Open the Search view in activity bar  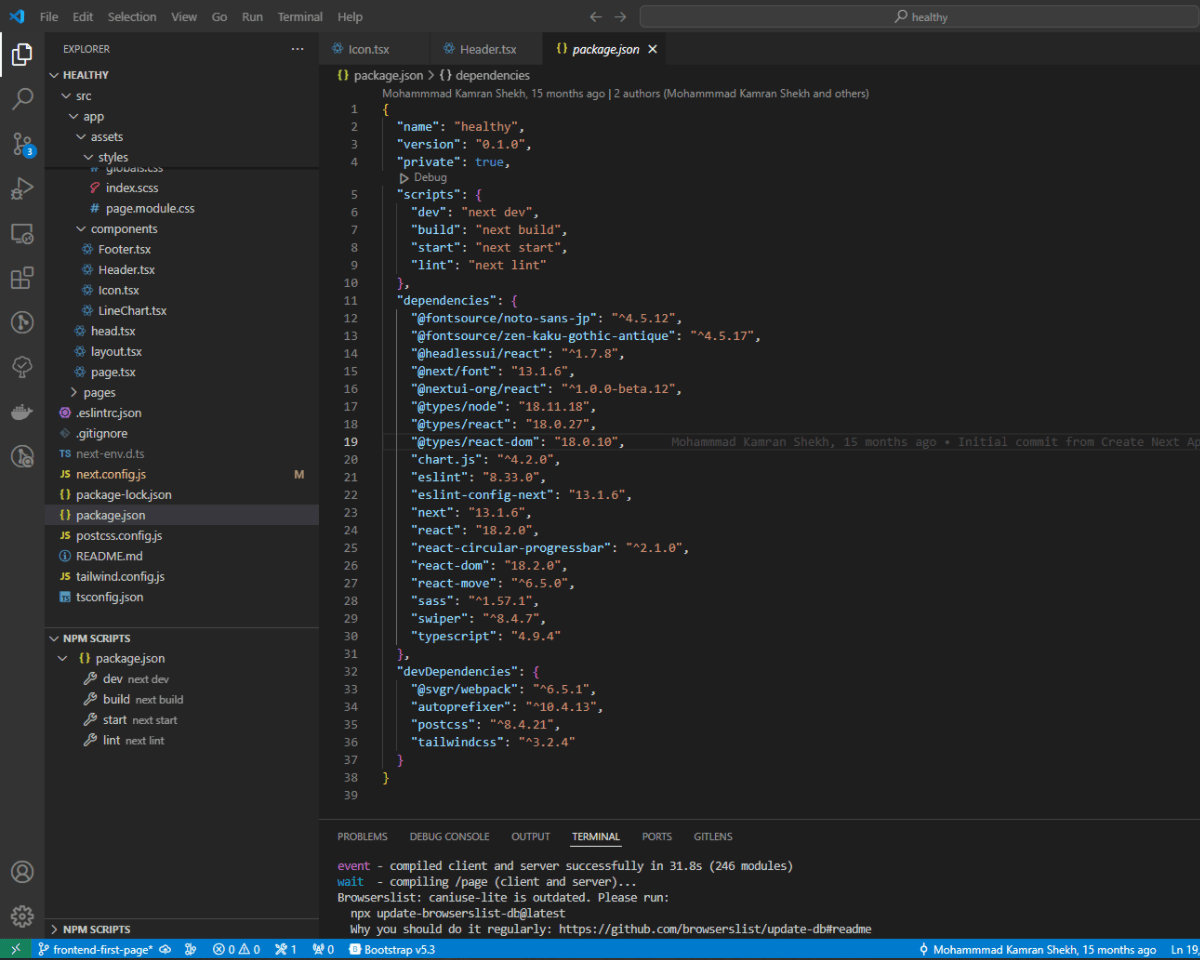click(x=22, y=98)
